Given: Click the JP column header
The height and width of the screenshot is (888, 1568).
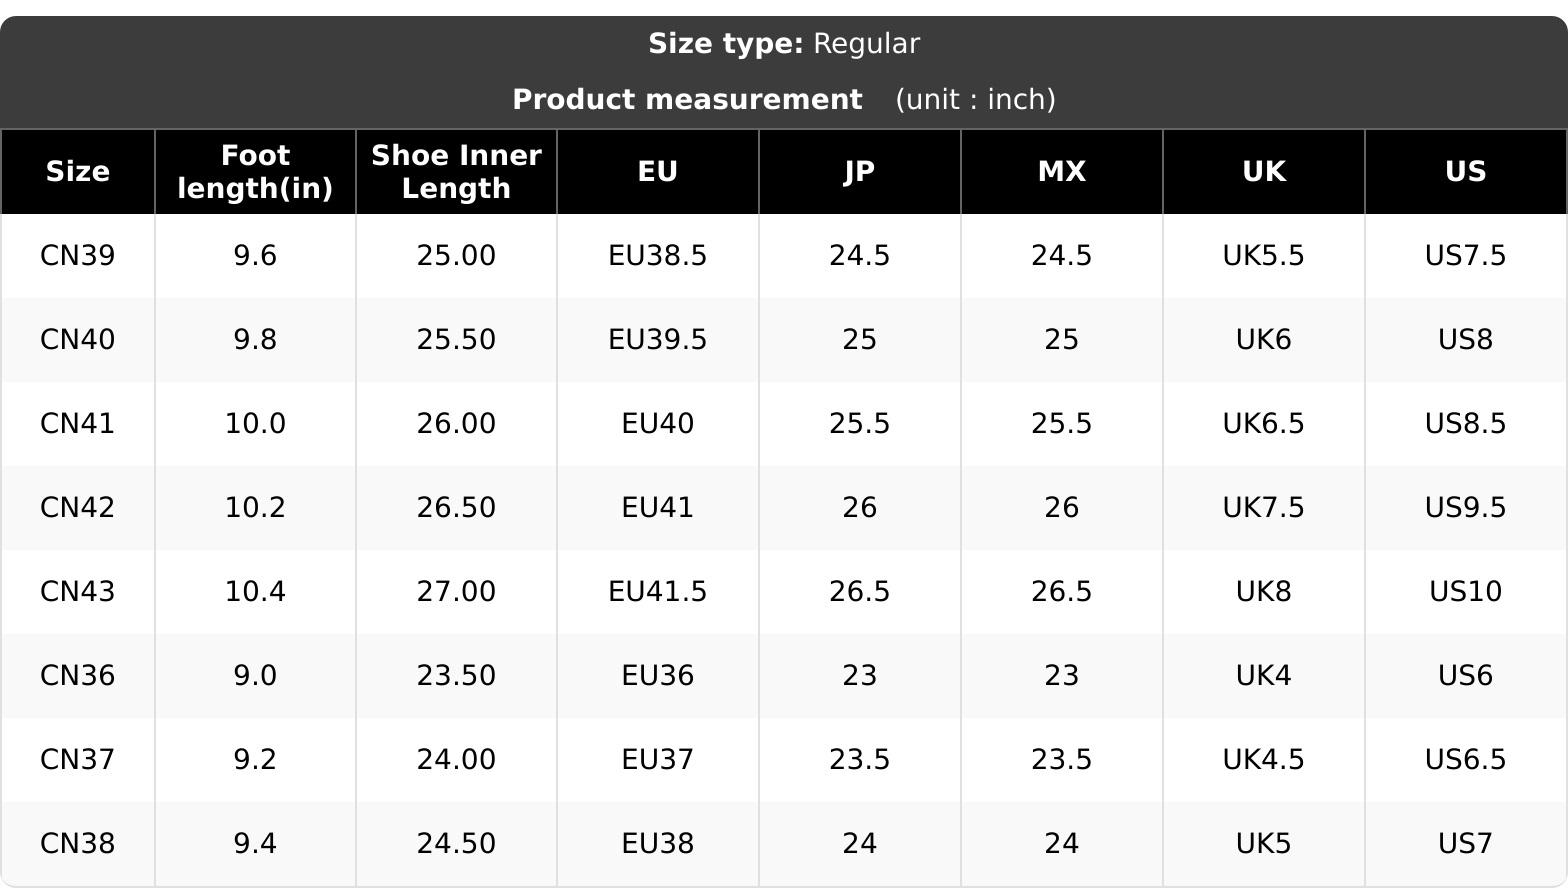Looking at the screenshot, I should pyautogui.click(x=860, y=172).
